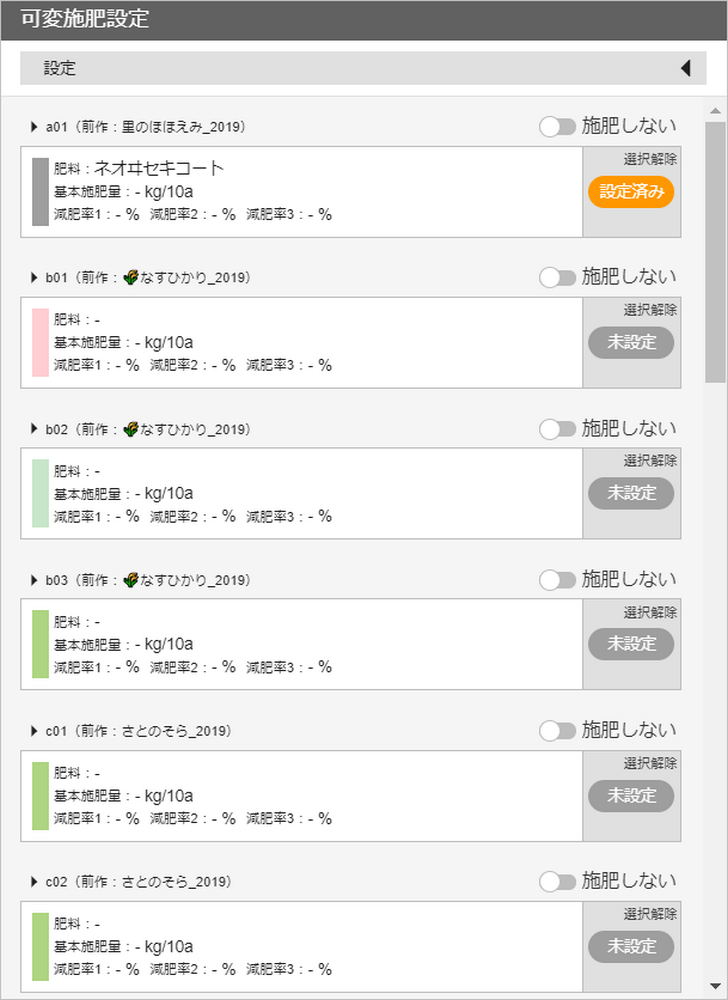Collapse the 設定 panel with the left arrow
Viewport: 728px width, 1000px height.
(686, 68)
